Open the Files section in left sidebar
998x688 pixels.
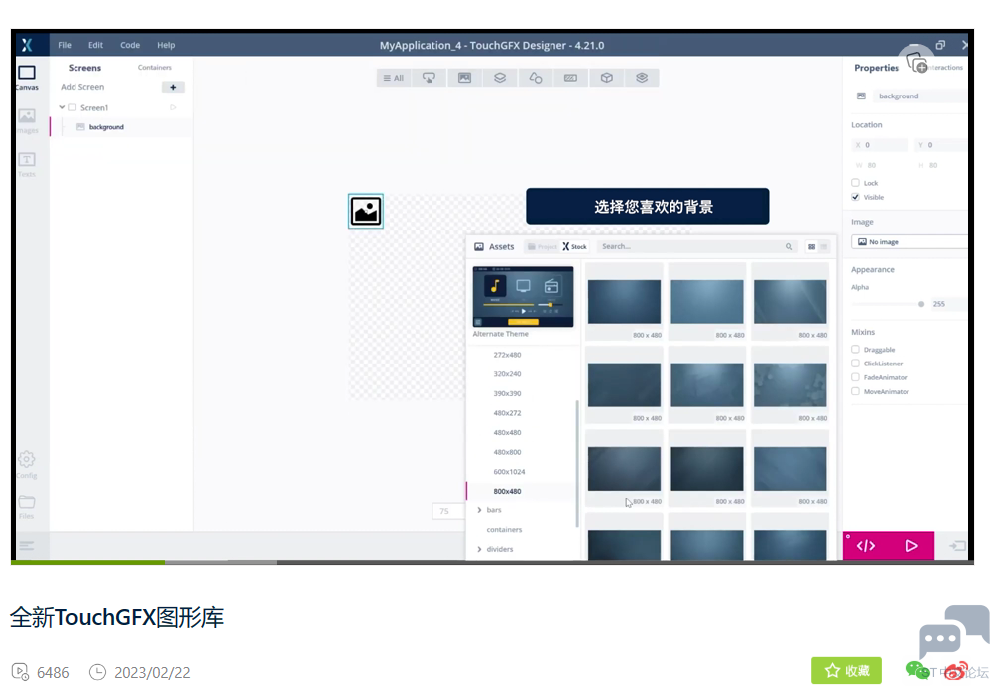point(27,507)
